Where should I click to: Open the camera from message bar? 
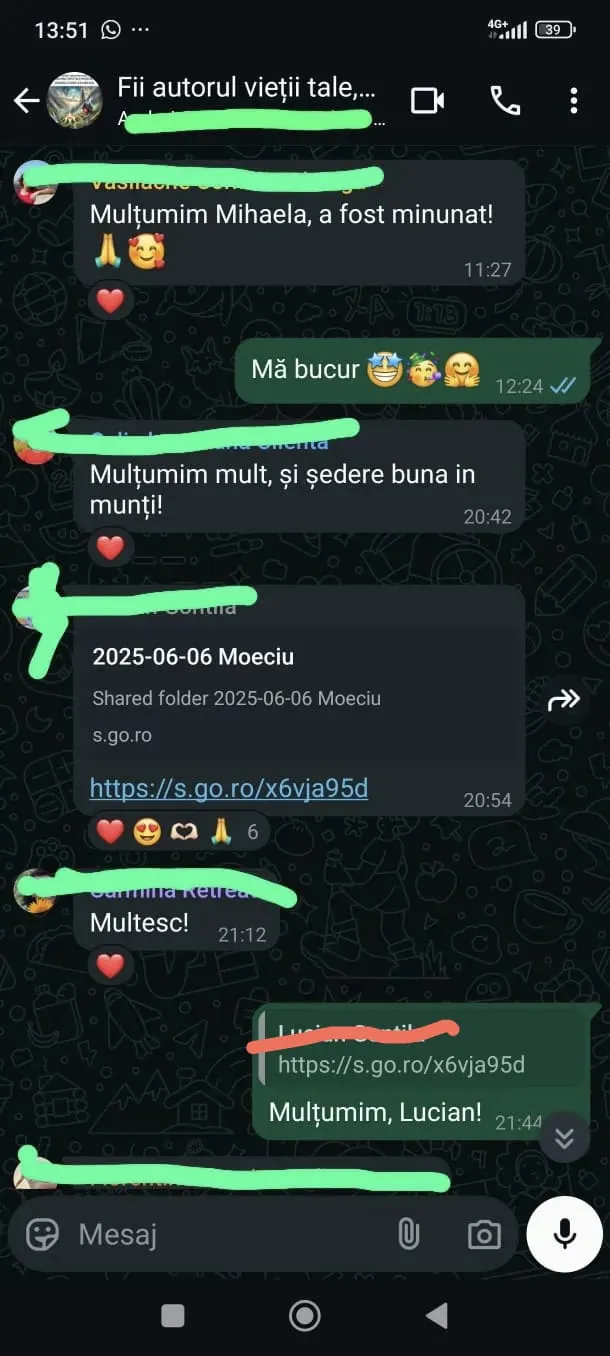(x=484, y=1234)
